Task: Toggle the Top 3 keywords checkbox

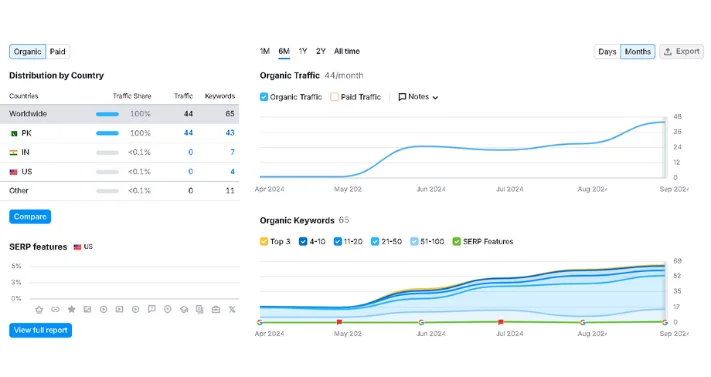Action: pyautogui.click(x=264, y=242)
